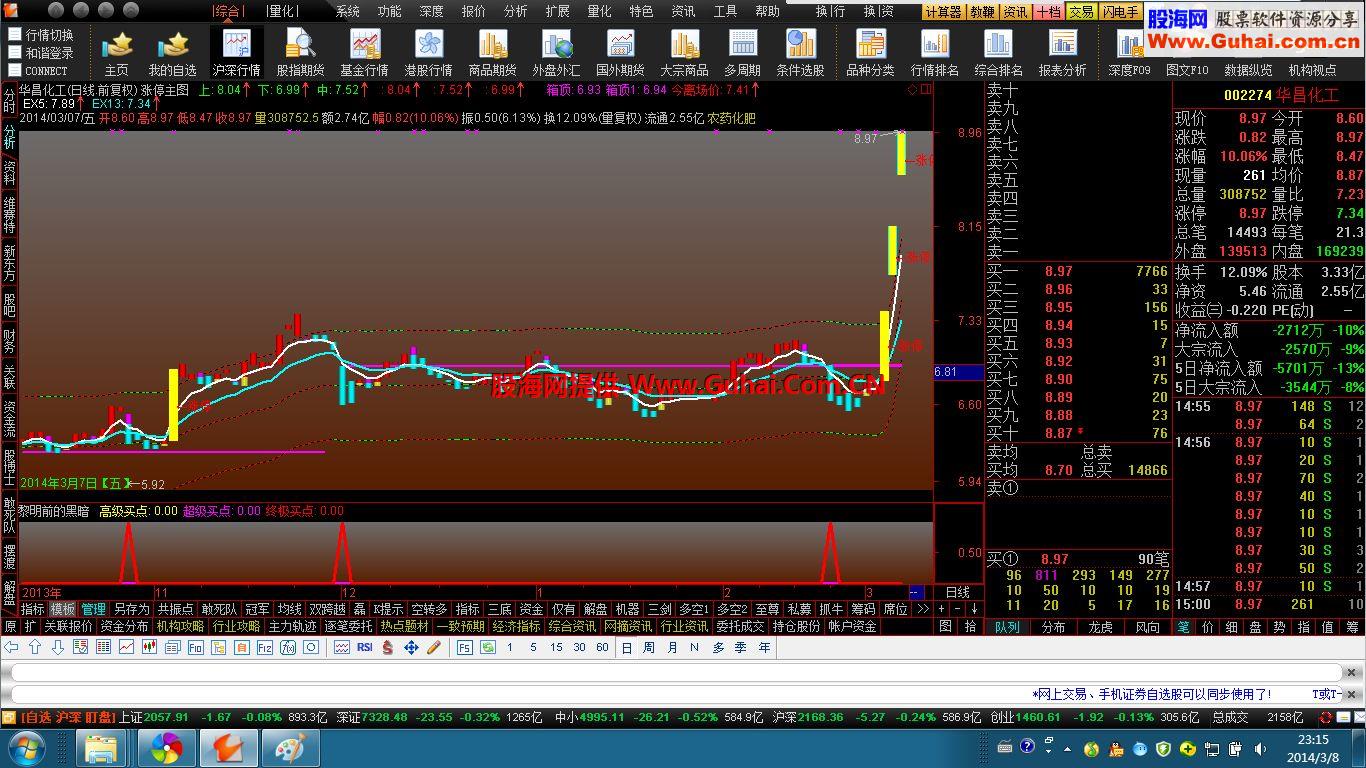Click the 交易 button
Viewport: 1366px width, 768px height.
point(1081,12)
